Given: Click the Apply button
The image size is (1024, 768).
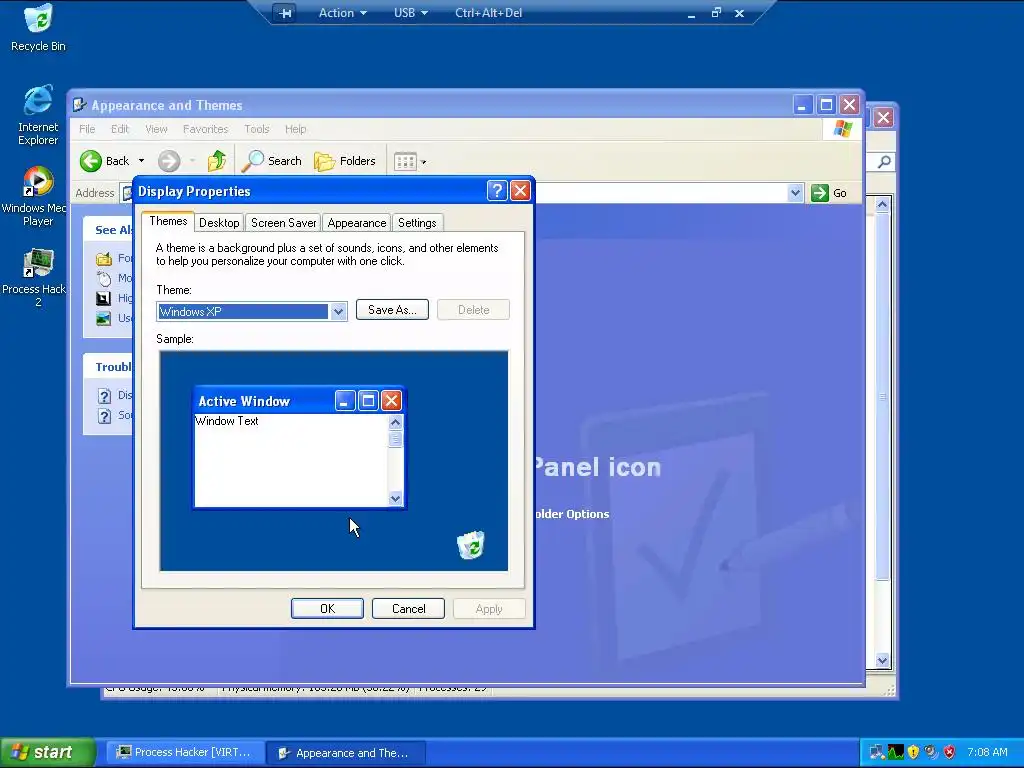Looking at the screenshot, I should click(489, 609).
